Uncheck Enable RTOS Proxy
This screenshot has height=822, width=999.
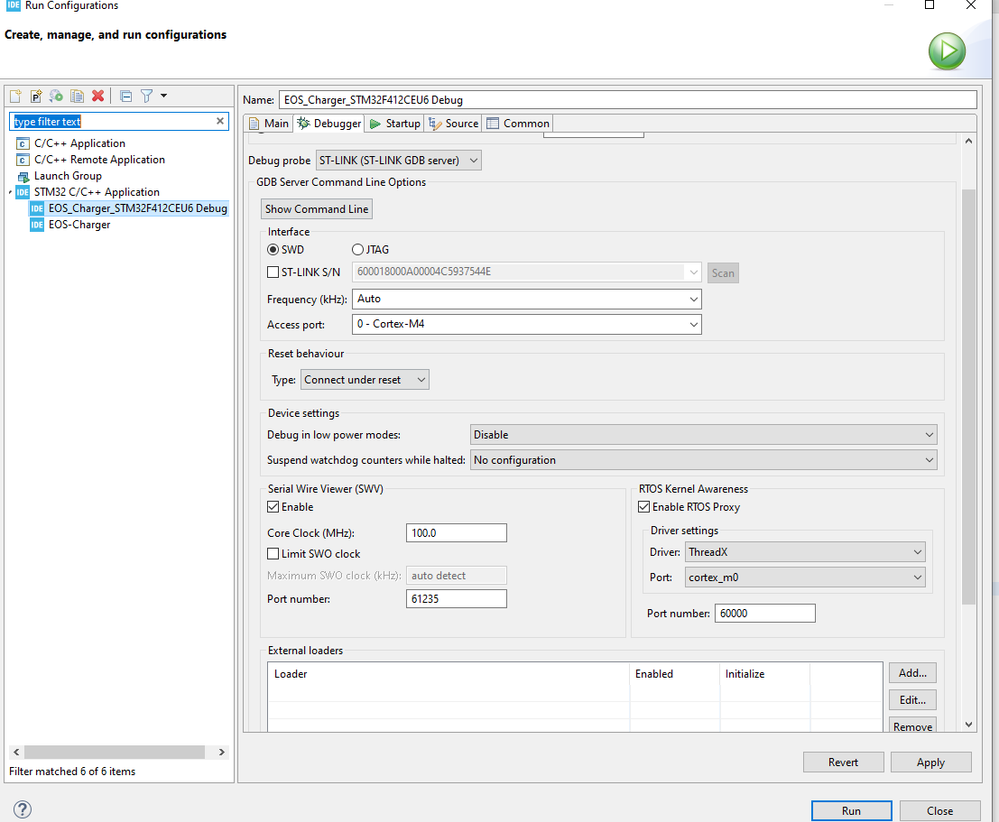[x=644, y=507]
